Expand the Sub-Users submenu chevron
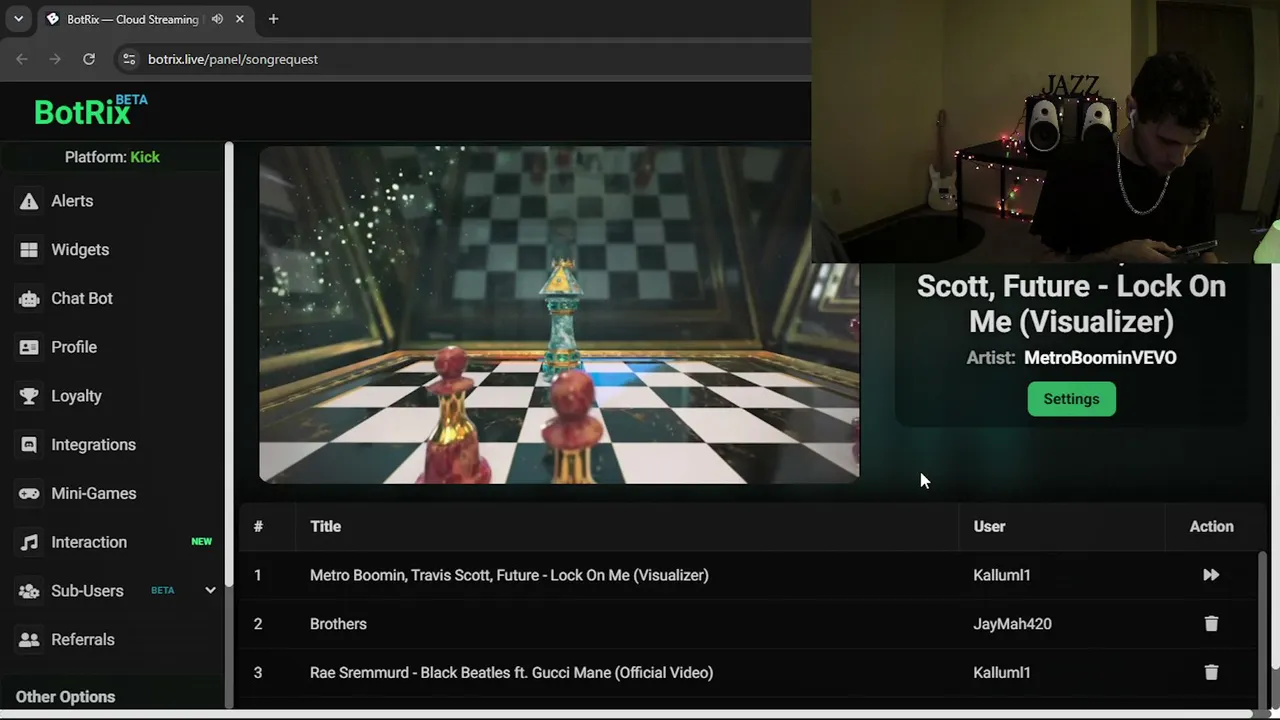The width and height of the screenshot is (1280, 720). [210, 591]
